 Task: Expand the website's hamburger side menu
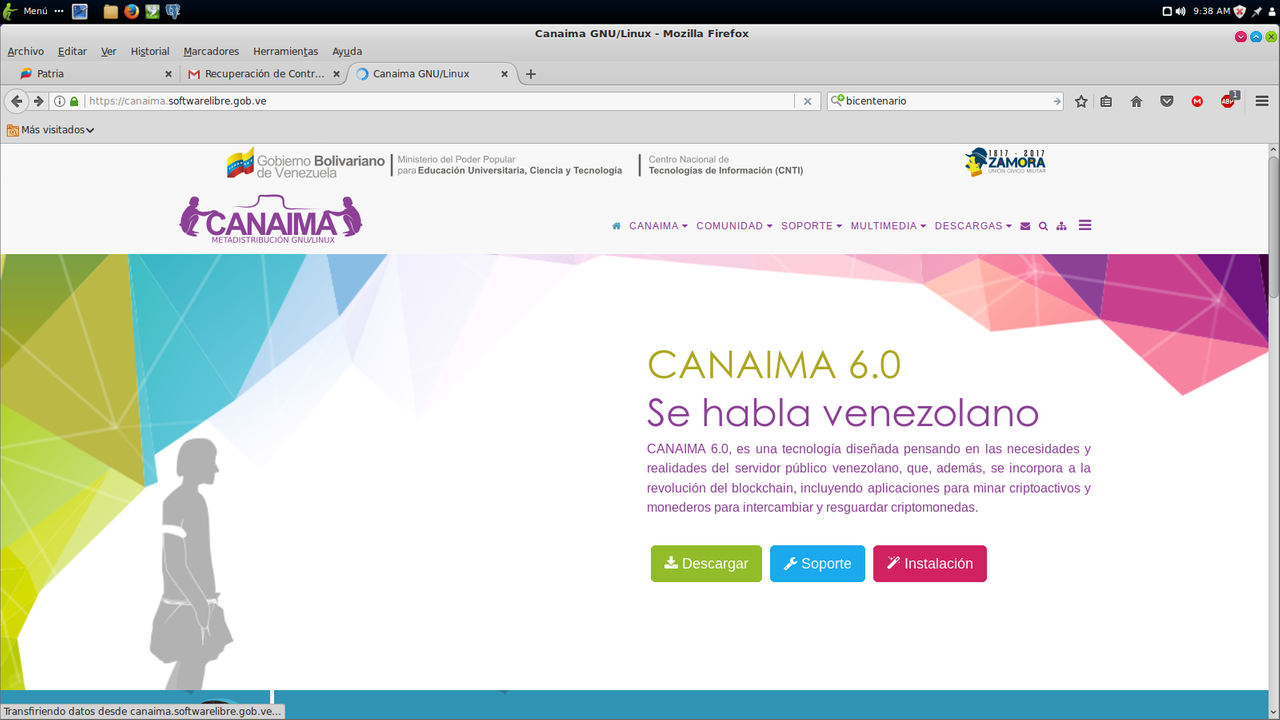pos(1085,225)
